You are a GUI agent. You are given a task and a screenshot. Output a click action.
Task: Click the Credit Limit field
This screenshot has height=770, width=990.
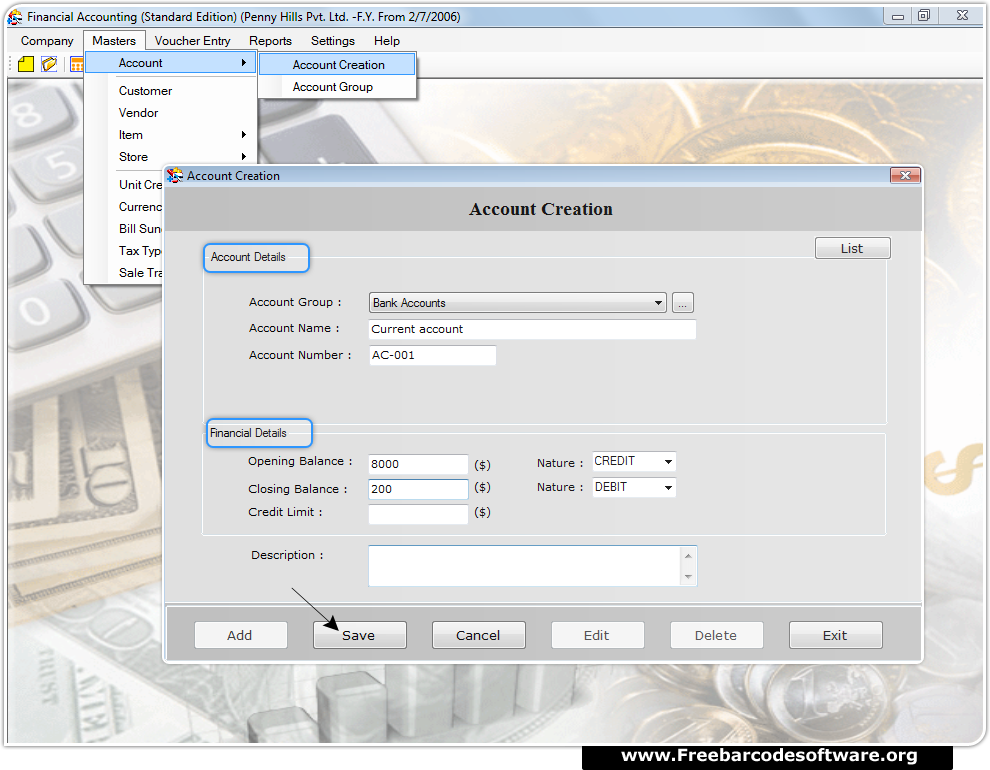click(x=418, y=514)
